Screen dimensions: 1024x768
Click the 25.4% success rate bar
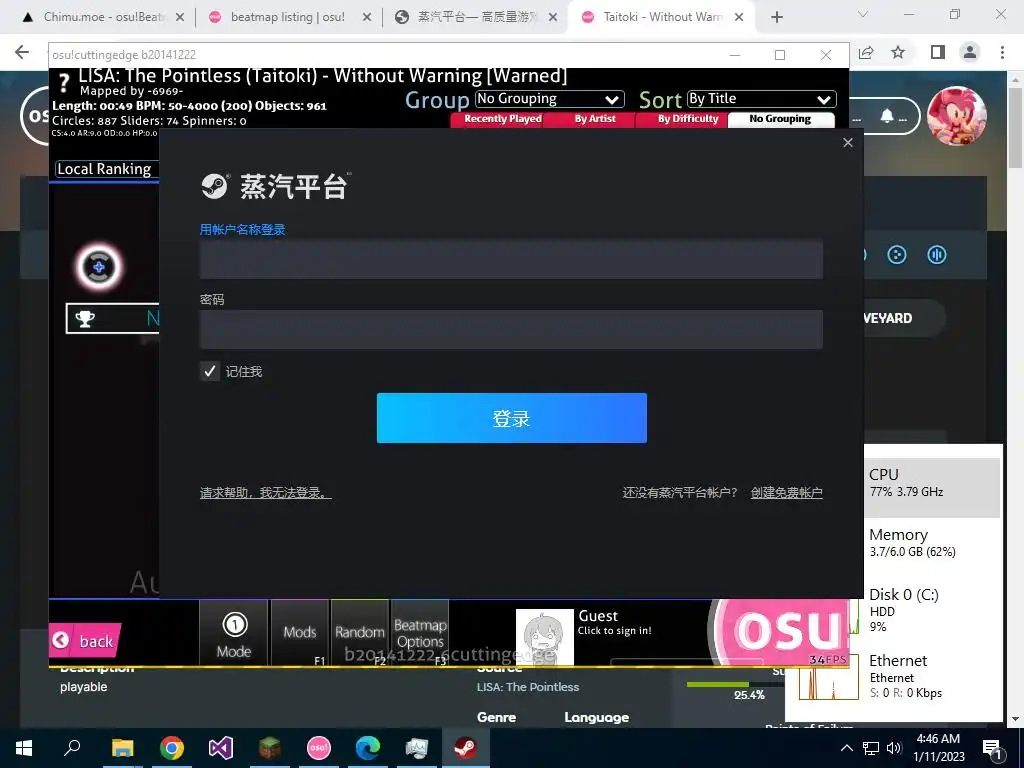pos(735,684)
